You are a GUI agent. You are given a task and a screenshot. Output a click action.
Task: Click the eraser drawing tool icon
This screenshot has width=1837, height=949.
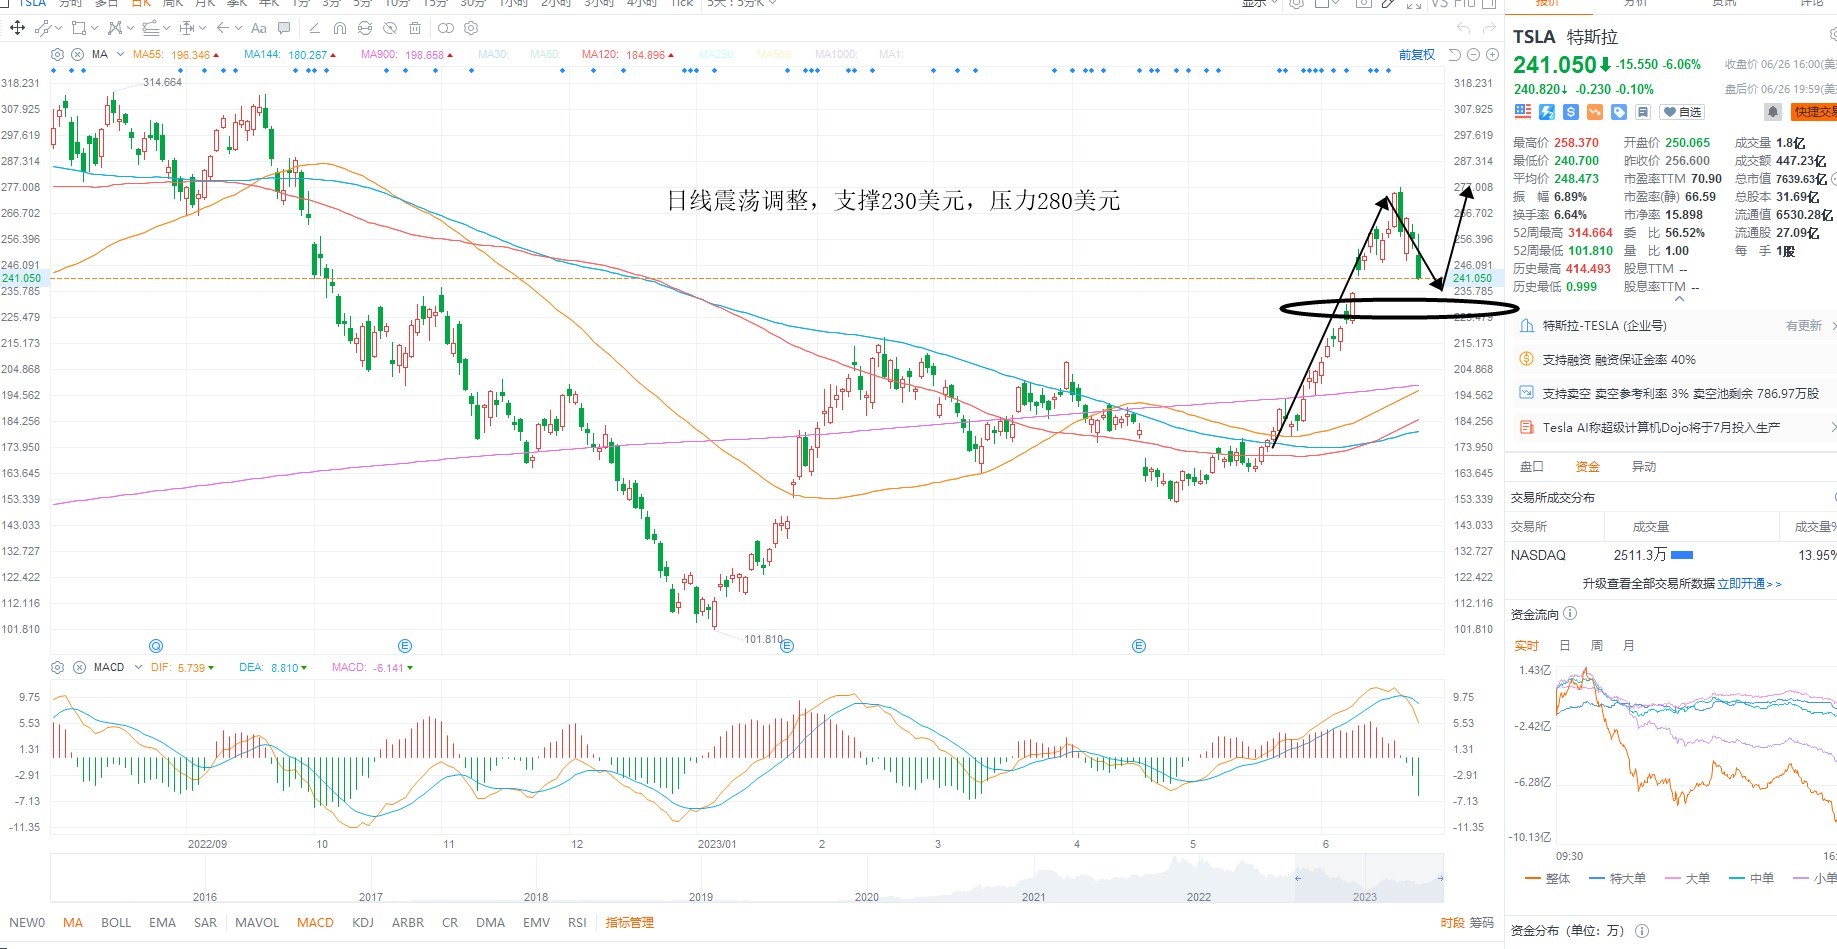[315, 28]
